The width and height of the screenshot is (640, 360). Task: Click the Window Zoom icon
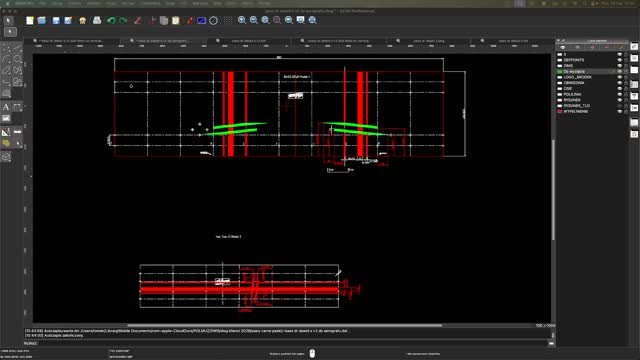tap(300, 20)
